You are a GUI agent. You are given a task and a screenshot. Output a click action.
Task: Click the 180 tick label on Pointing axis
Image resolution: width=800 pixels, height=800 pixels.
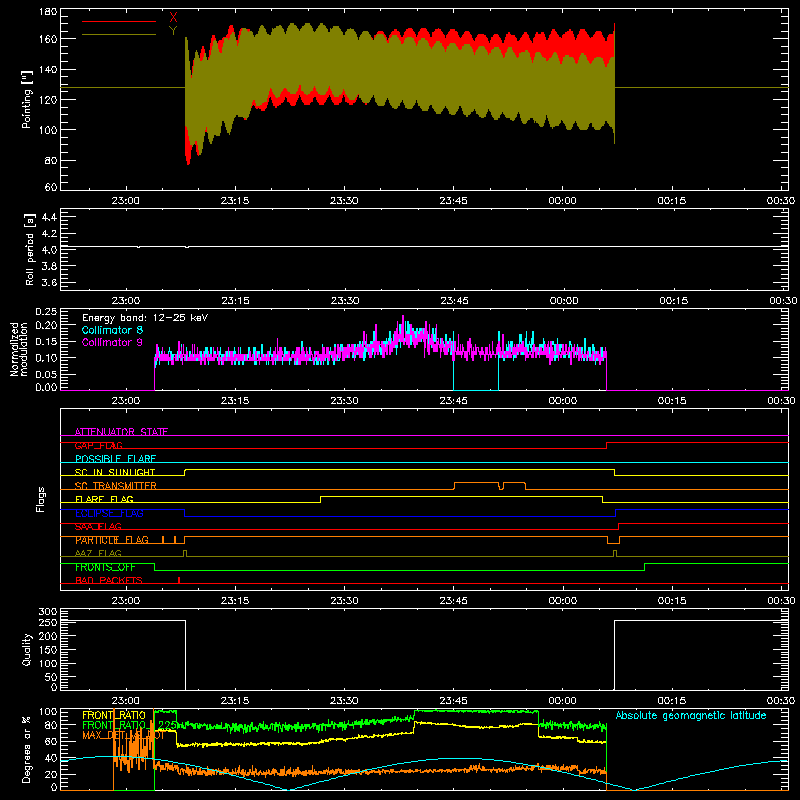pyautogui.click(x=48, y=11)
